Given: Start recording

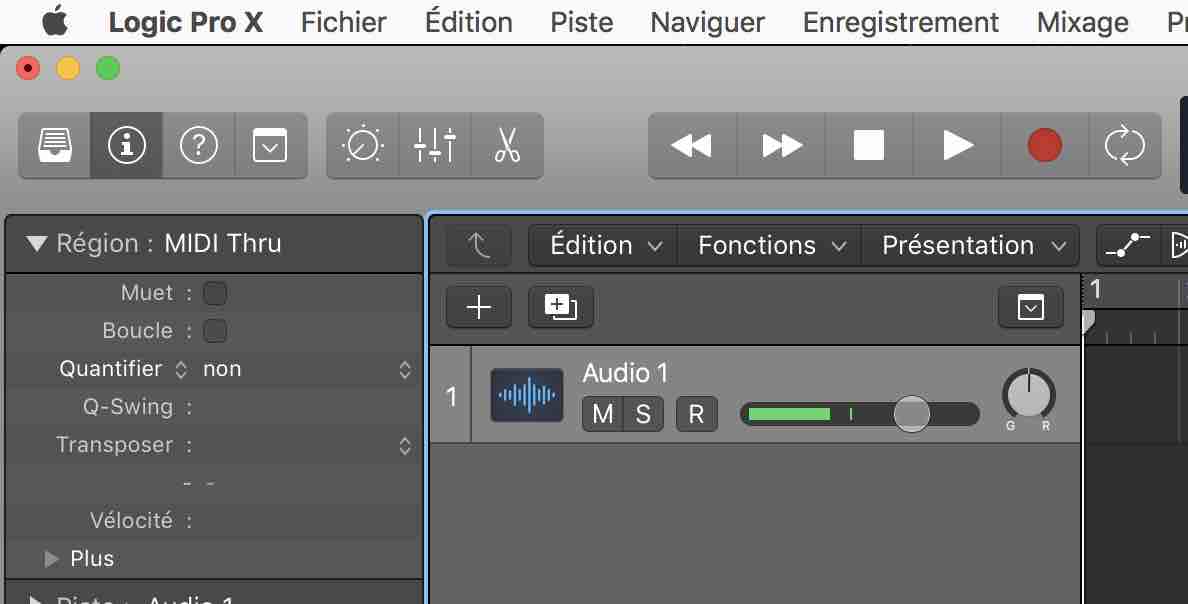Looking at the screenshot, I should coord(1045,146).
